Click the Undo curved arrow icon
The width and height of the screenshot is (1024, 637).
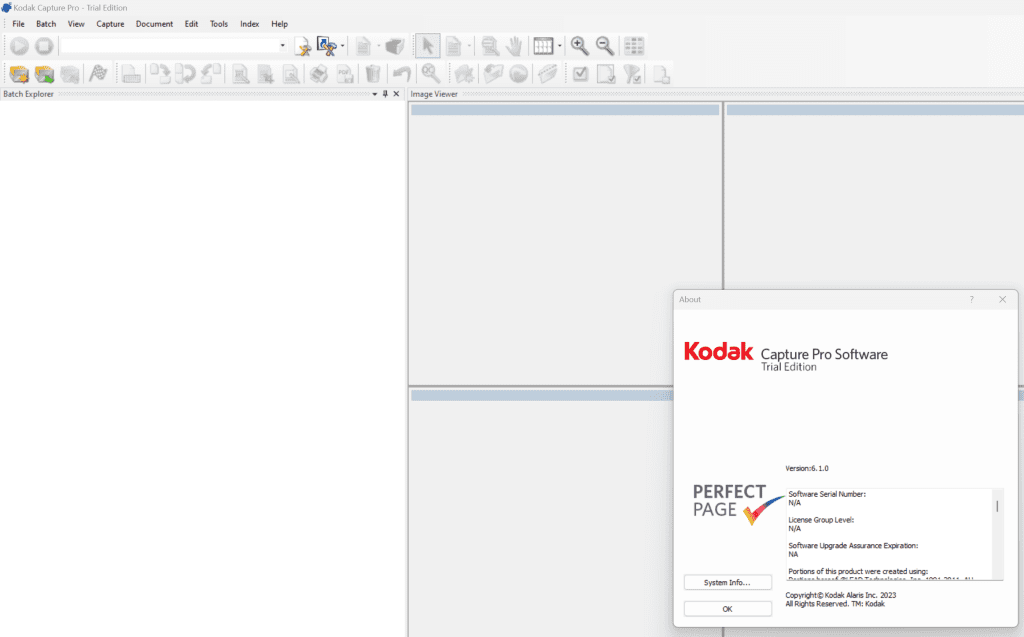pos(402,74)
